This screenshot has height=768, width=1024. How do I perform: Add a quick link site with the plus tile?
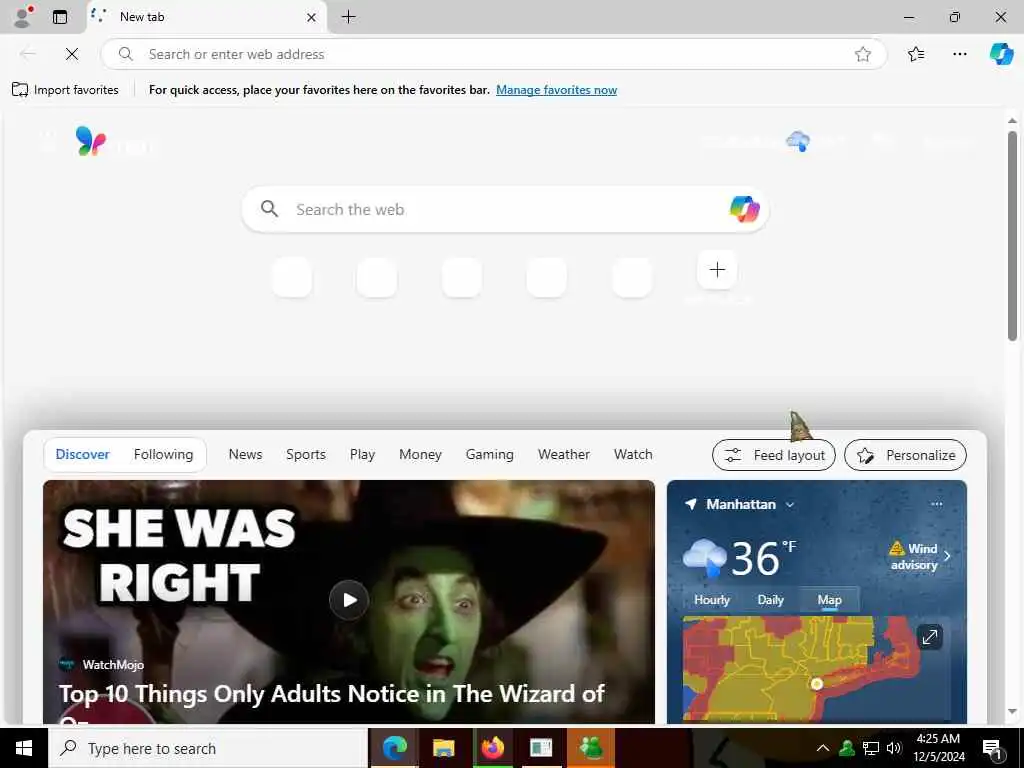click(717, 270)
